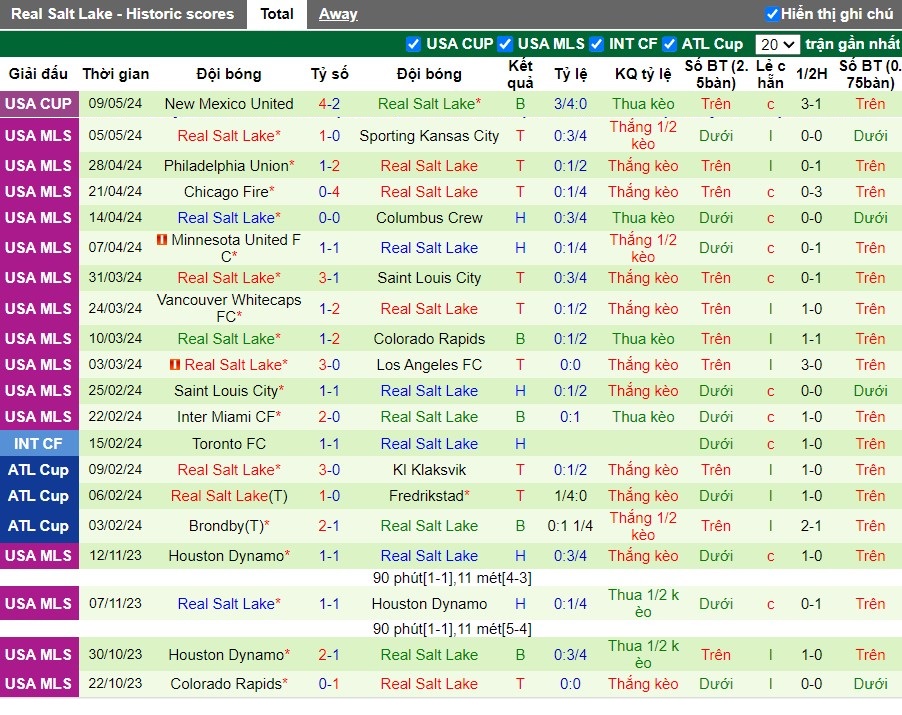The height and width of the screenshot is (715, 902).
Task: Click Colorado Rapids in the 22/10/23 row
Action: click(226, 684)
